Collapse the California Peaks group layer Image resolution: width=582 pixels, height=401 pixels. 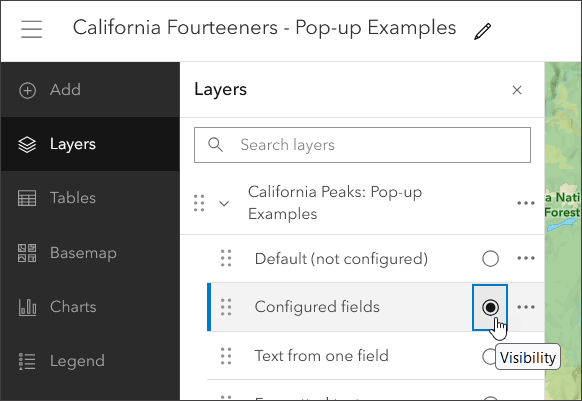coord(224,203)
